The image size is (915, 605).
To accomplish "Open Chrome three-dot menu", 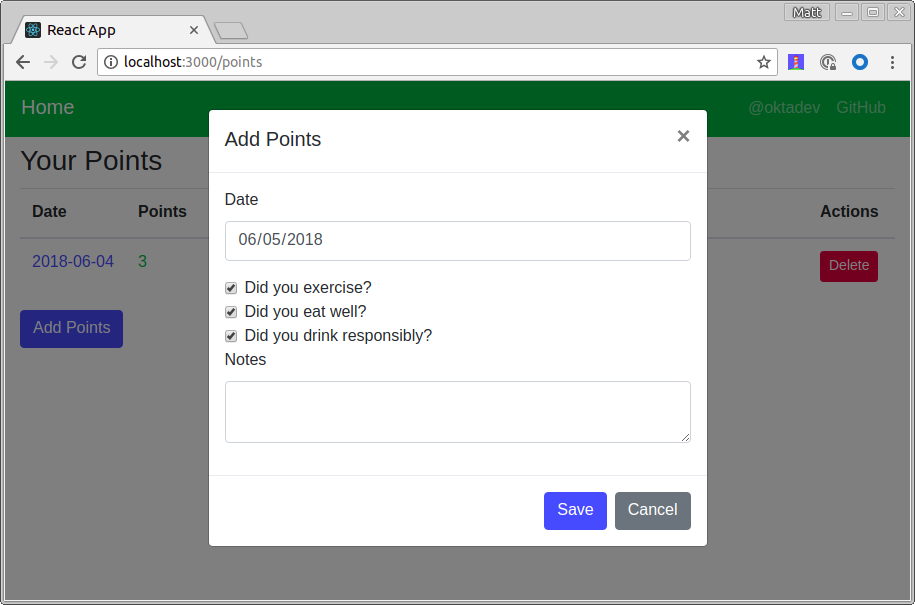I will tap(891, 62).
